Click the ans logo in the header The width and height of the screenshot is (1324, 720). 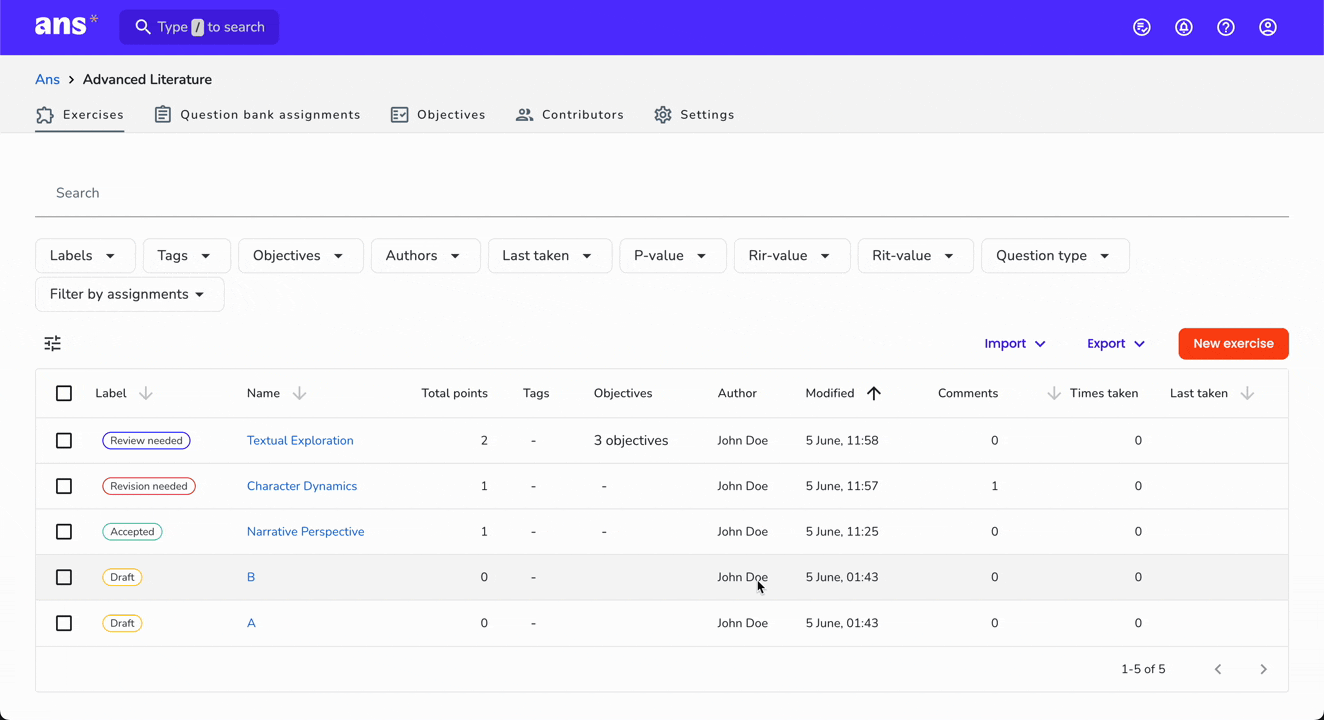[66, 26]
